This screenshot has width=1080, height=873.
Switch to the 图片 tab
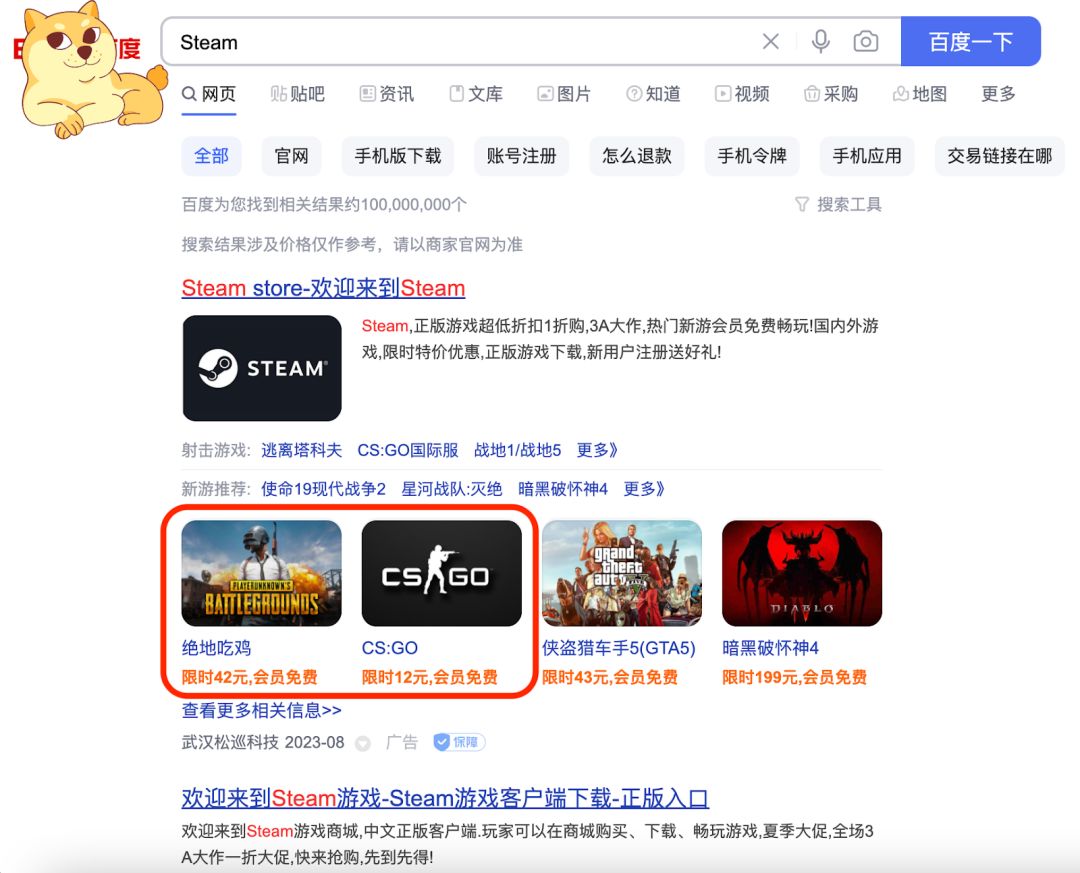click(x=564, y=94)
